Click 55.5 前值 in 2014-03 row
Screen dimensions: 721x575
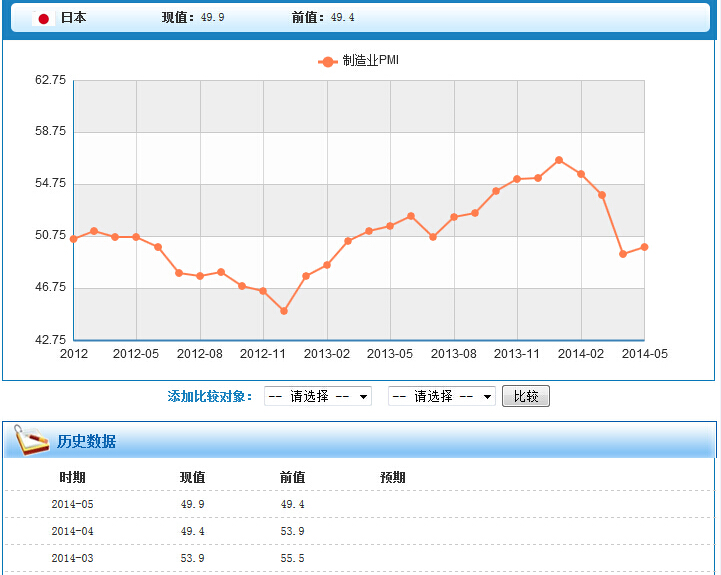(292, 558)
